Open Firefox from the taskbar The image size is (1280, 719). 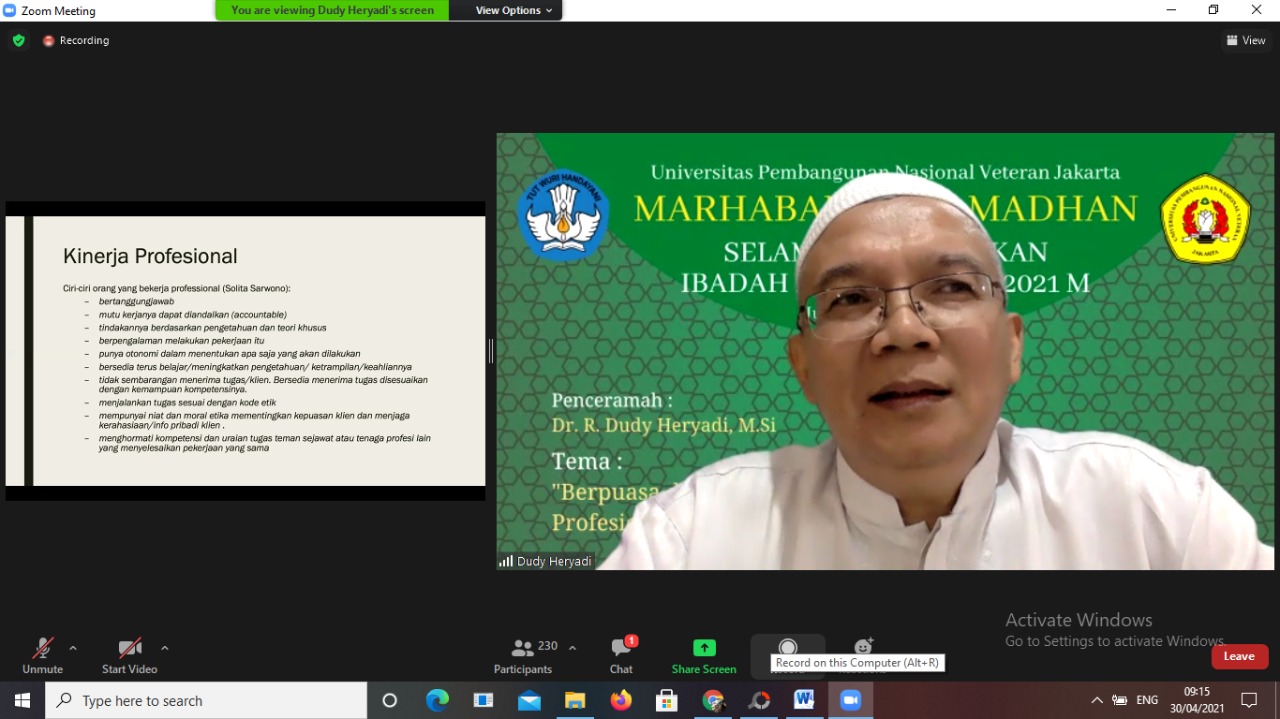[x=621, y=701]
